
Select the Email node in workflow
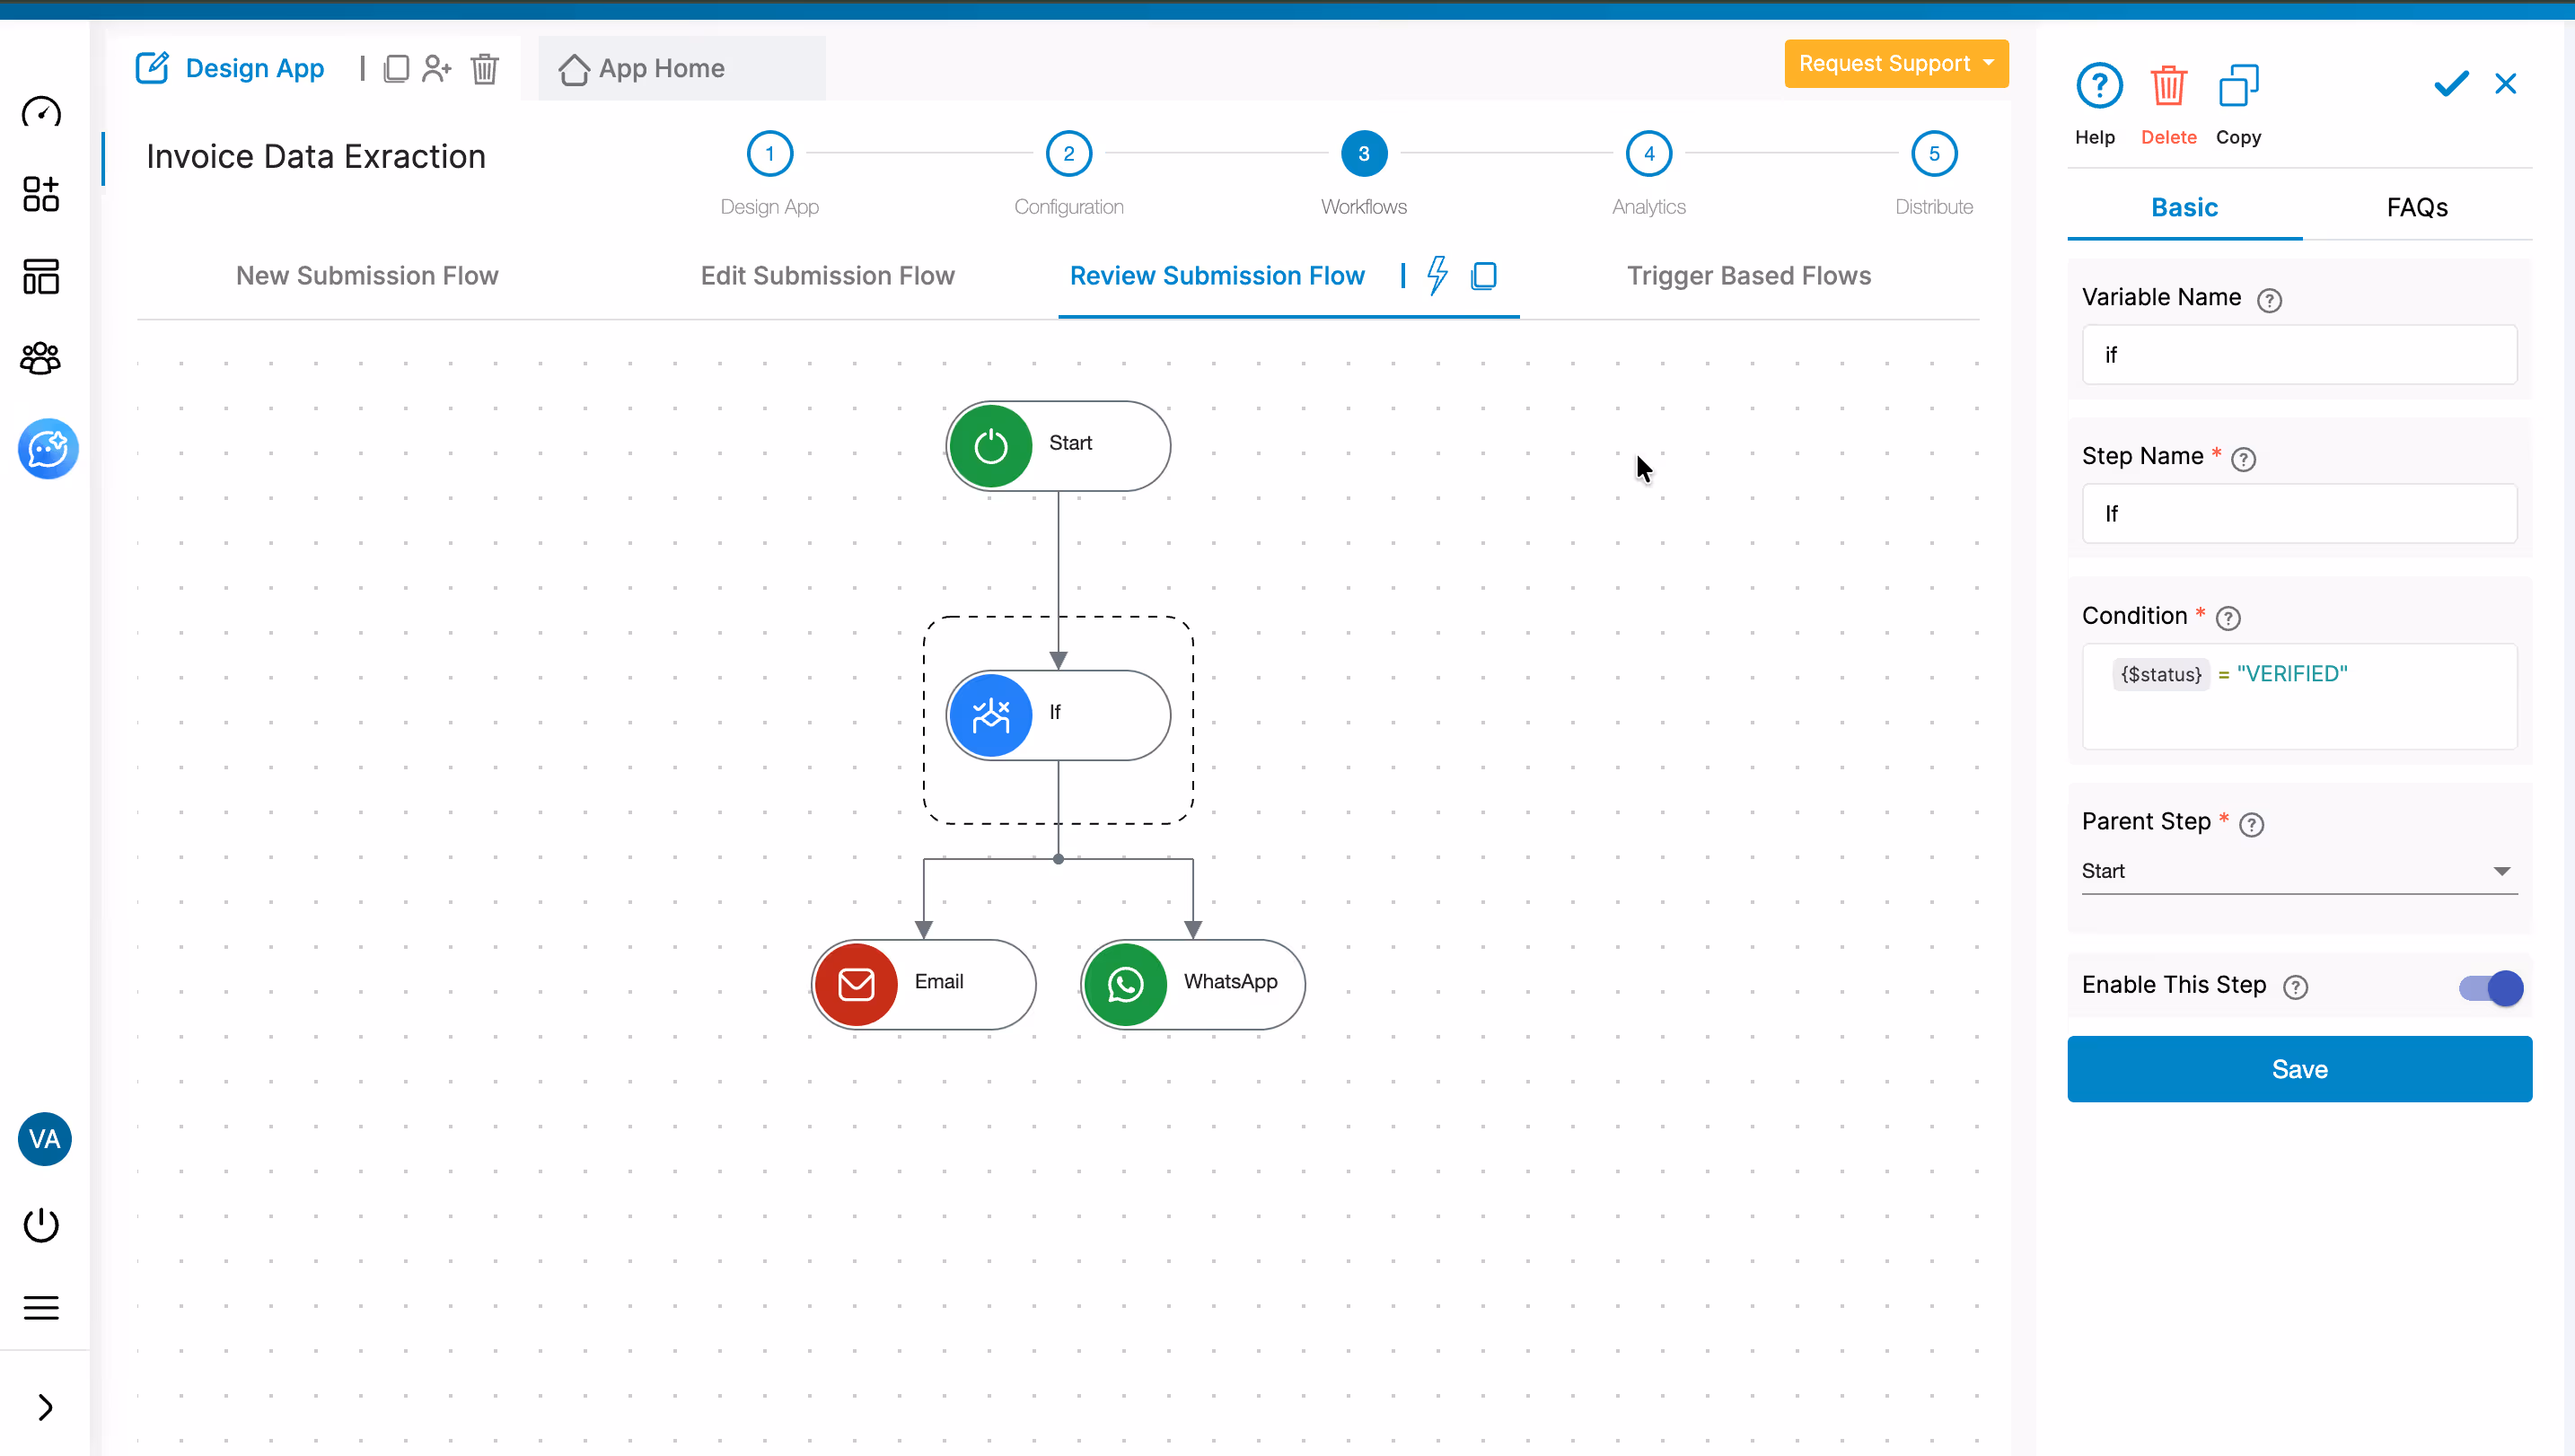[x=923, y=984]
